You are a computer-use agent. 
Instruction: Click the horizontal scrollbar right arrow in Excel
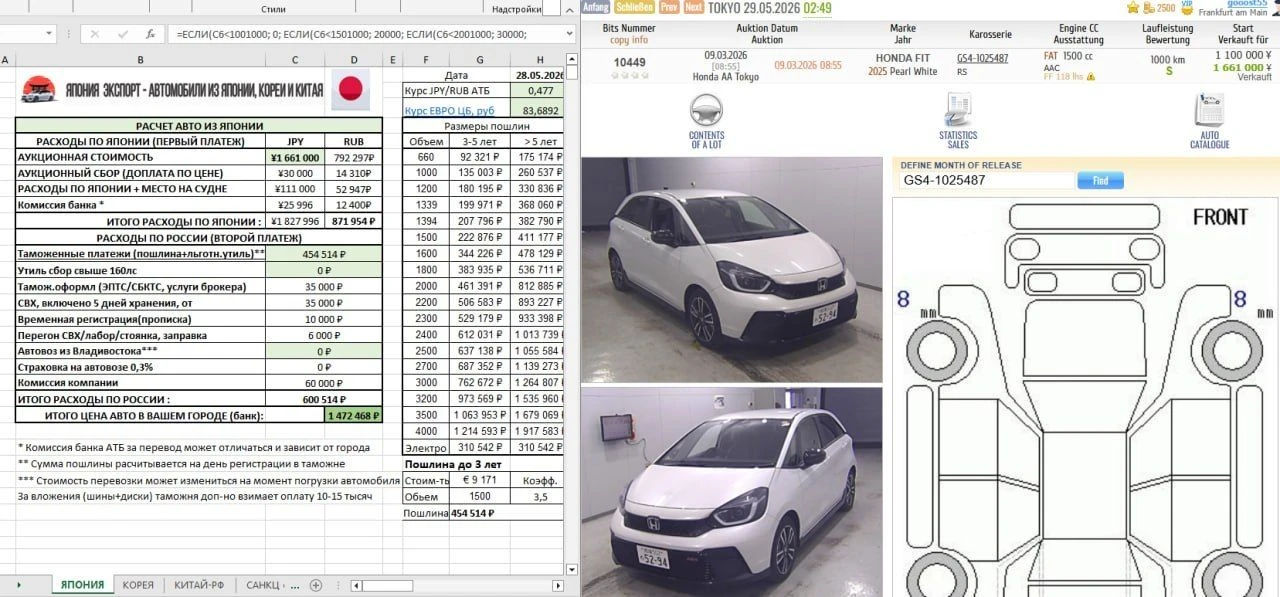556,585
